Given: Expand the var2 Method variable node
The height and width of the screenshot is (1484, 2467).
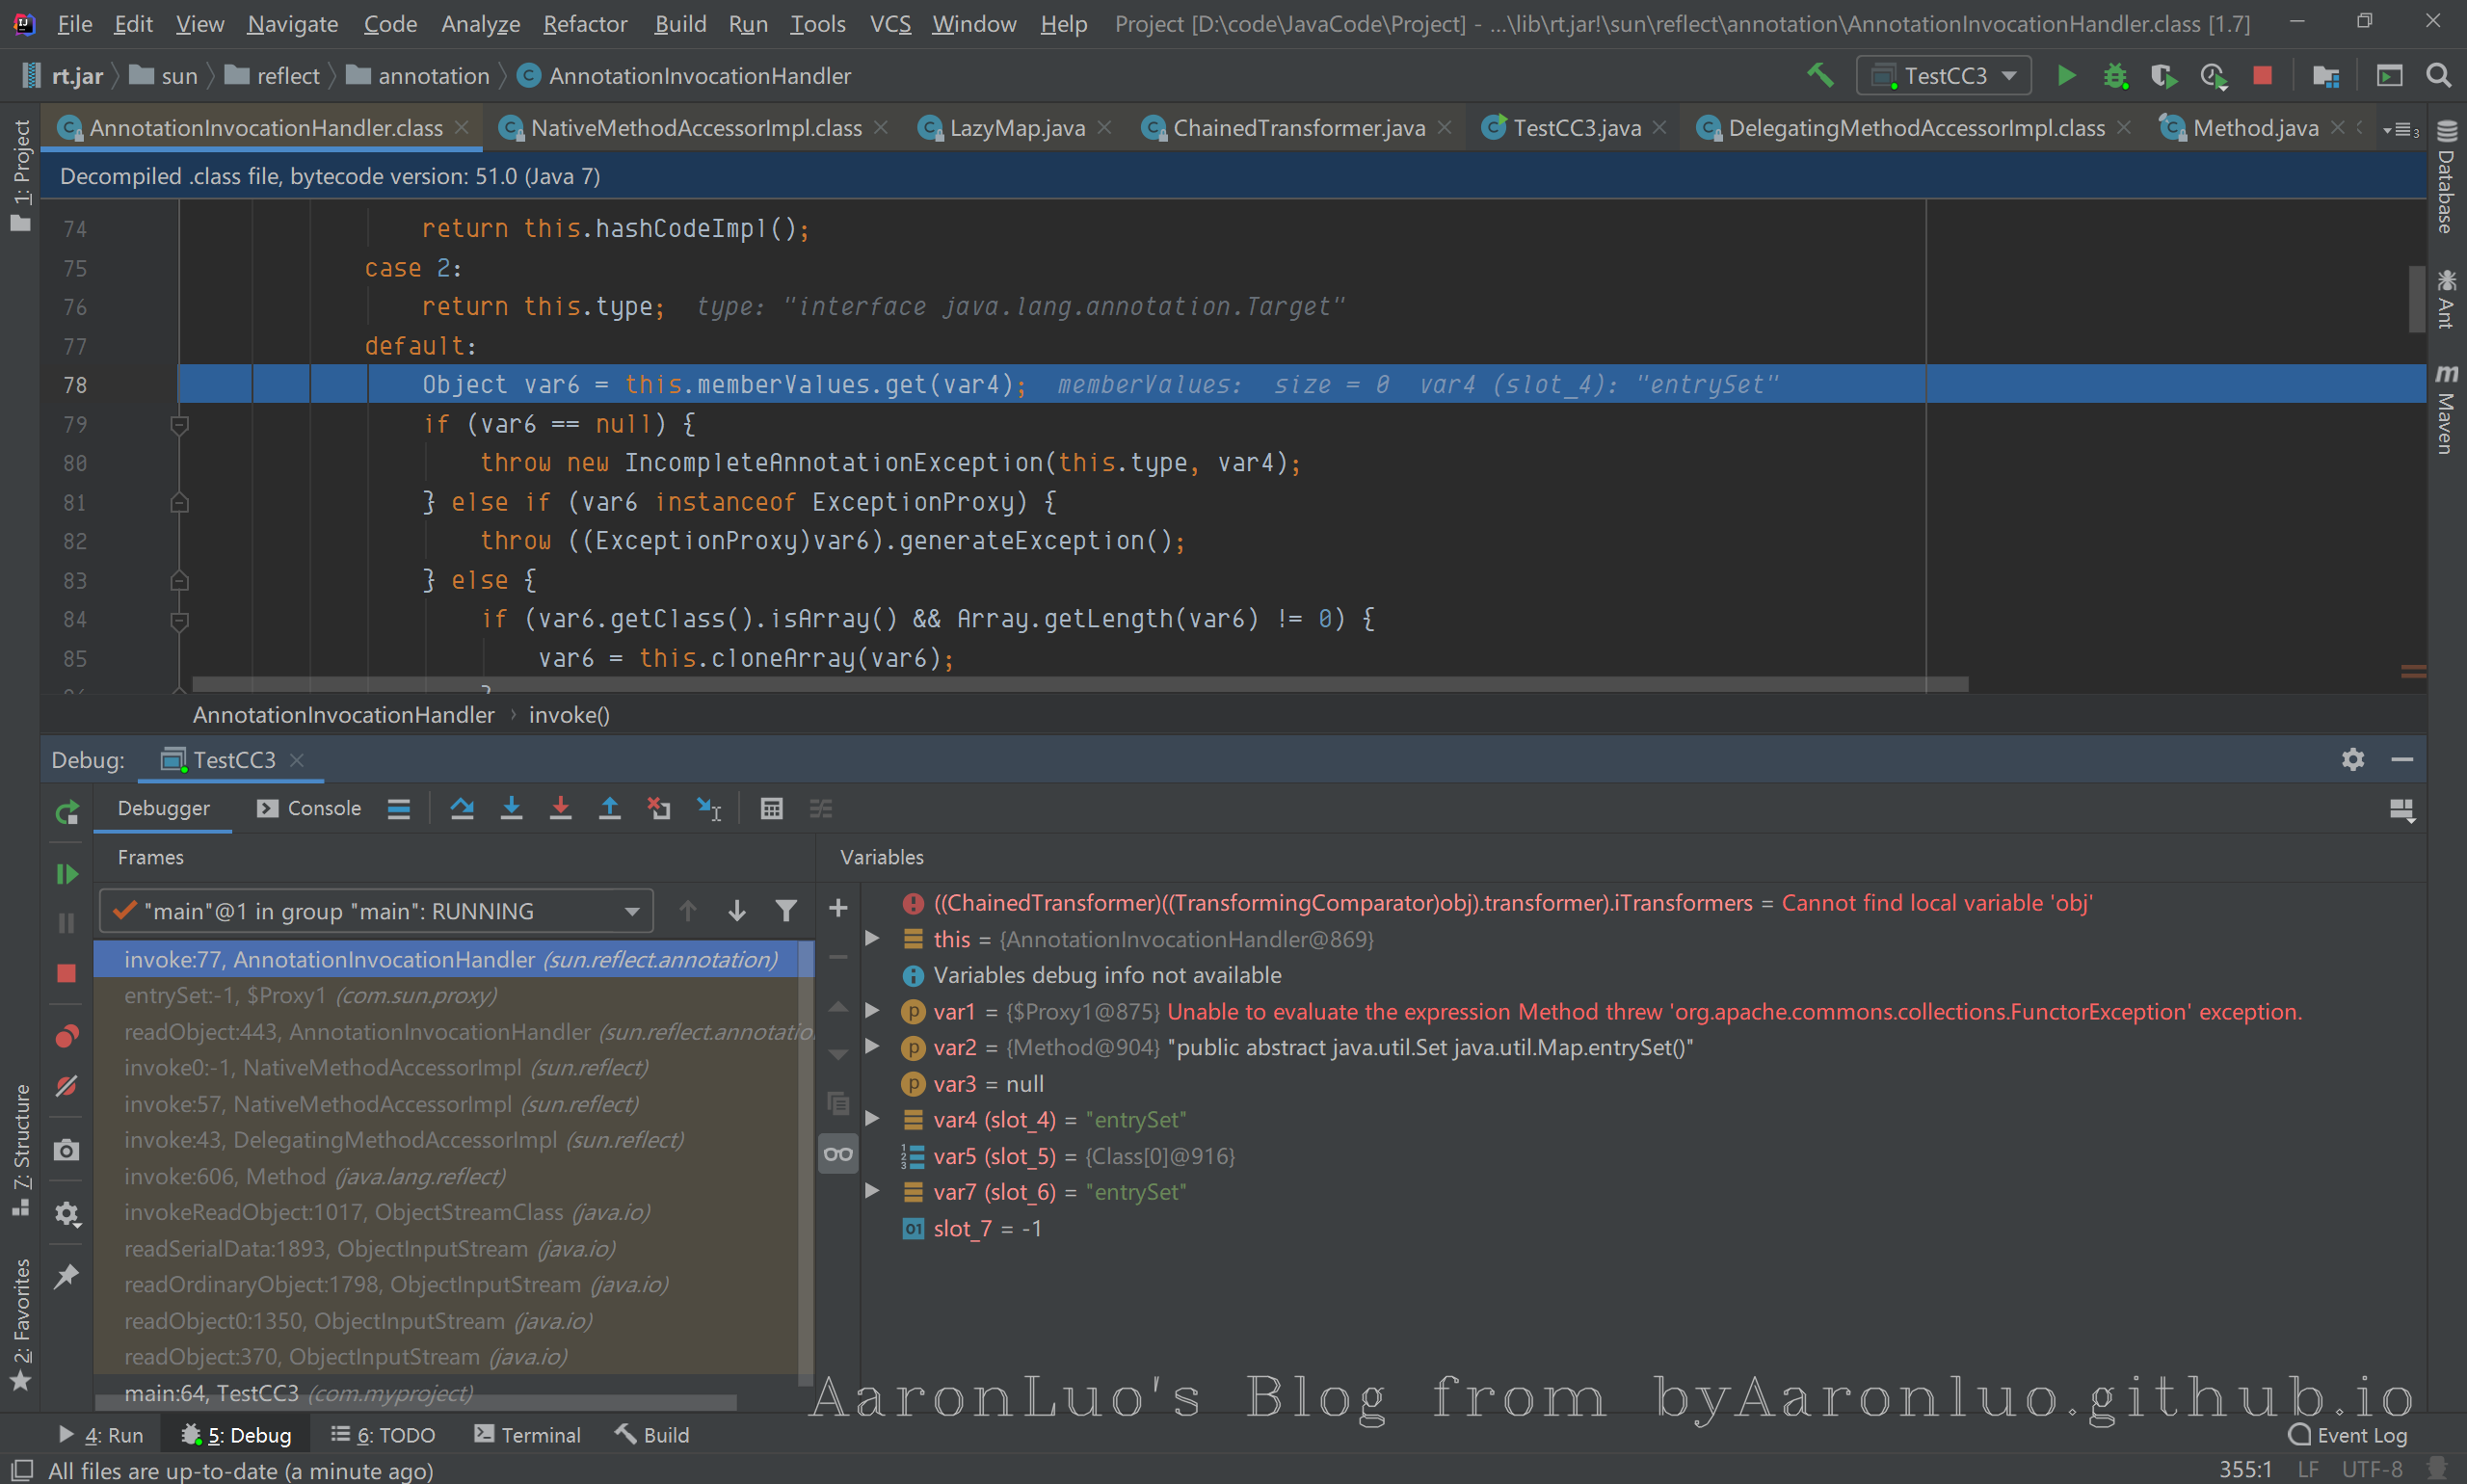Looking at the screenshot, I should pyautogui.click(x=872, y=1047).
